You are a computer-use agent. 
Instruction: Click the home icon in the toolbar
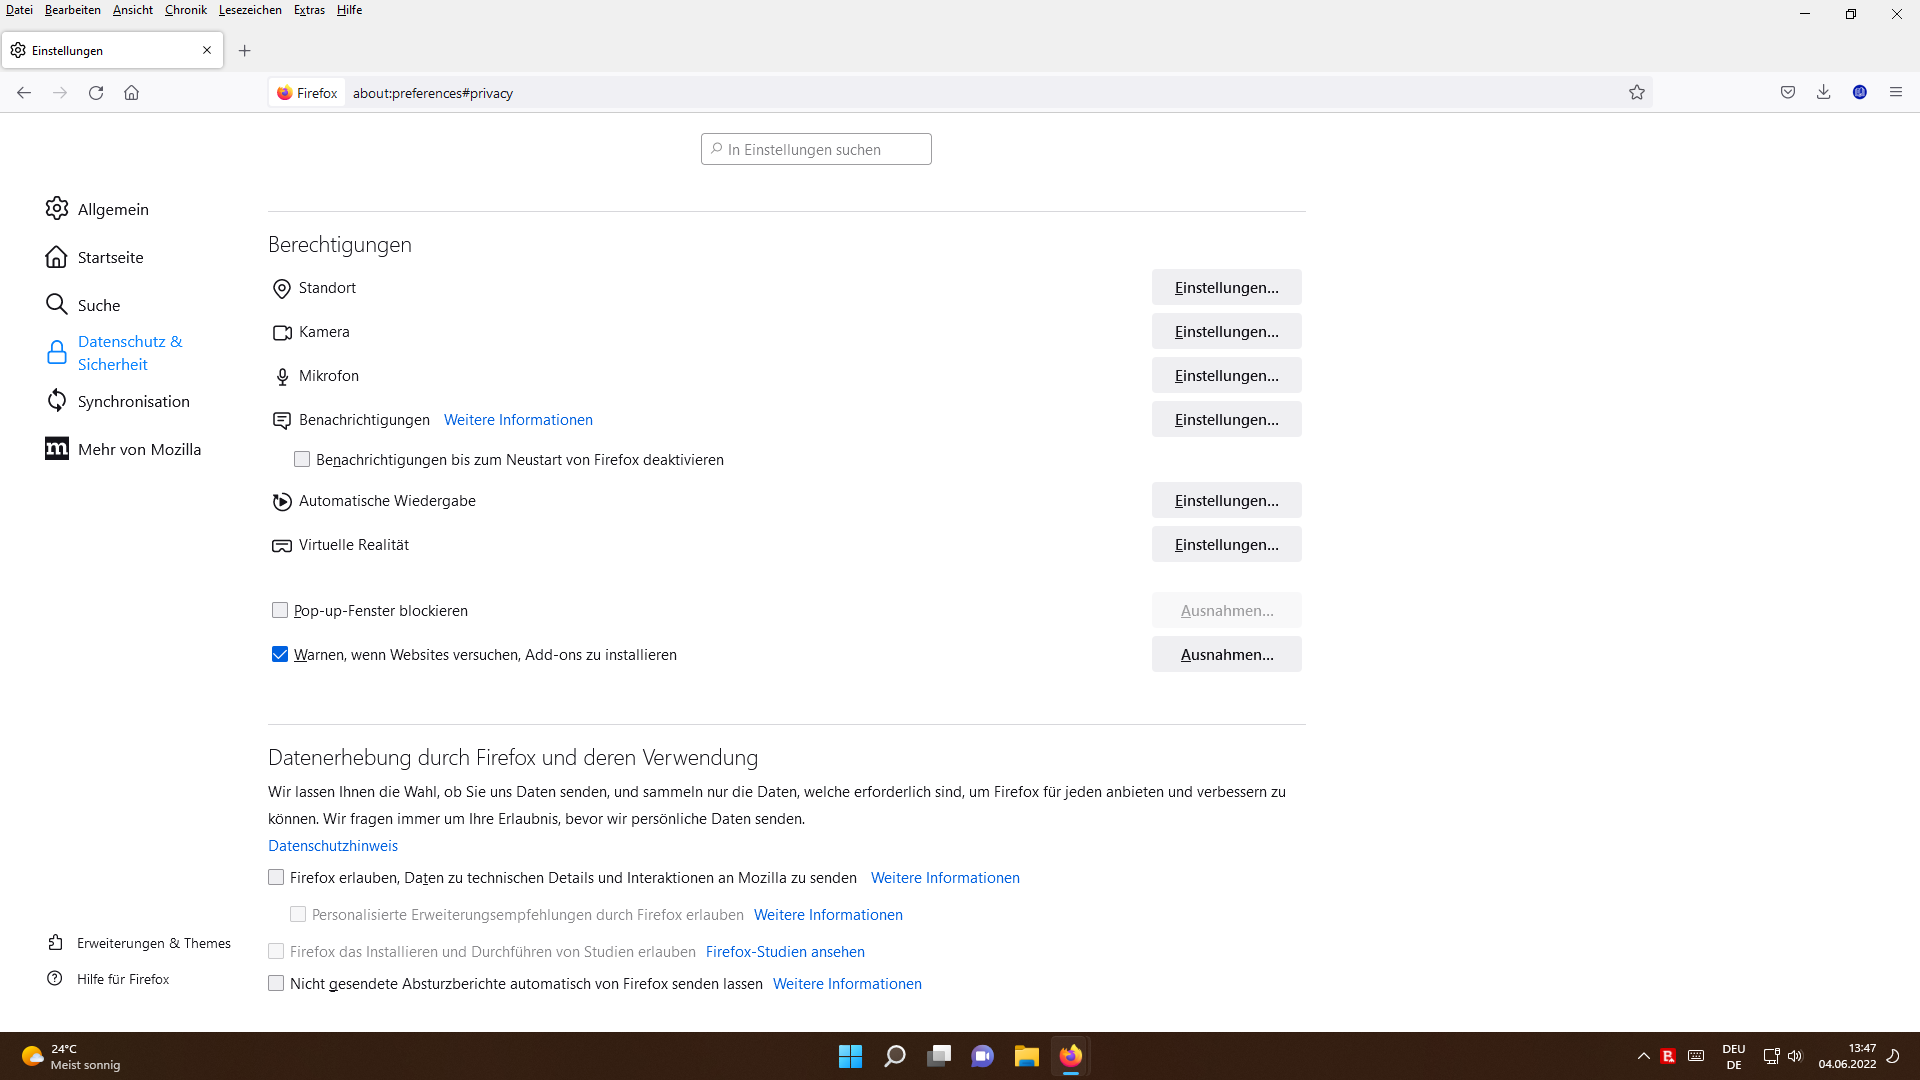pyautogui.click(x=131, y=93)
